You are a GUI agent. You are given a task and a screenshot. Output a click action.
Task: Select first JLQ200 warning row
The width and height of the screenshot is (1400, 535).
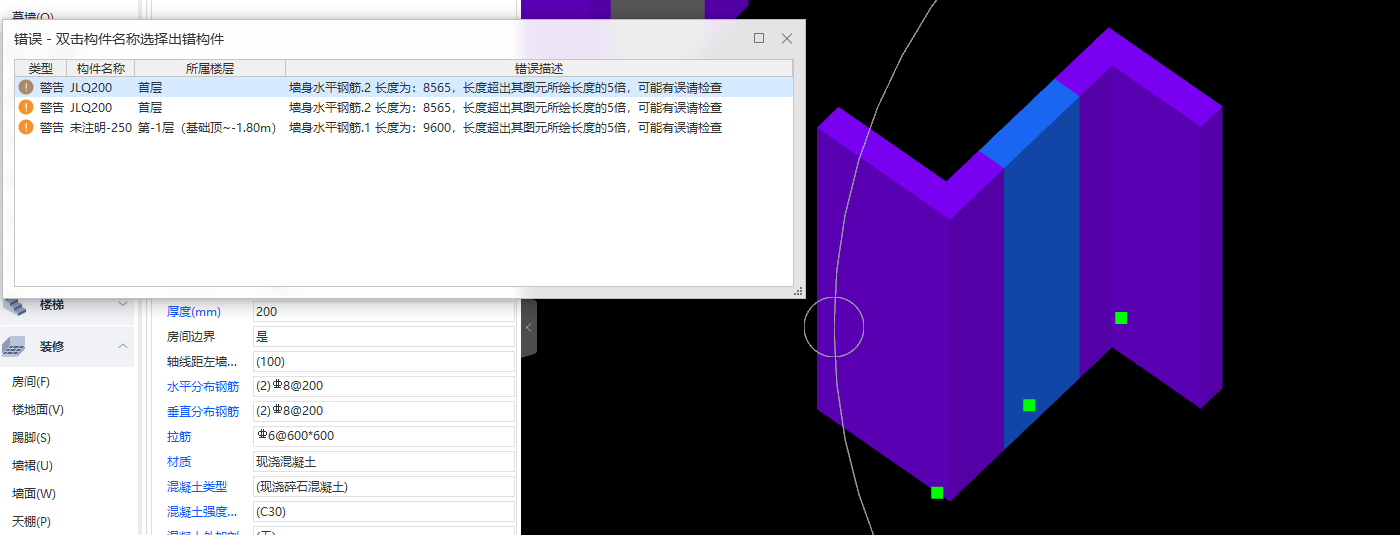click(x=404, y=87)
